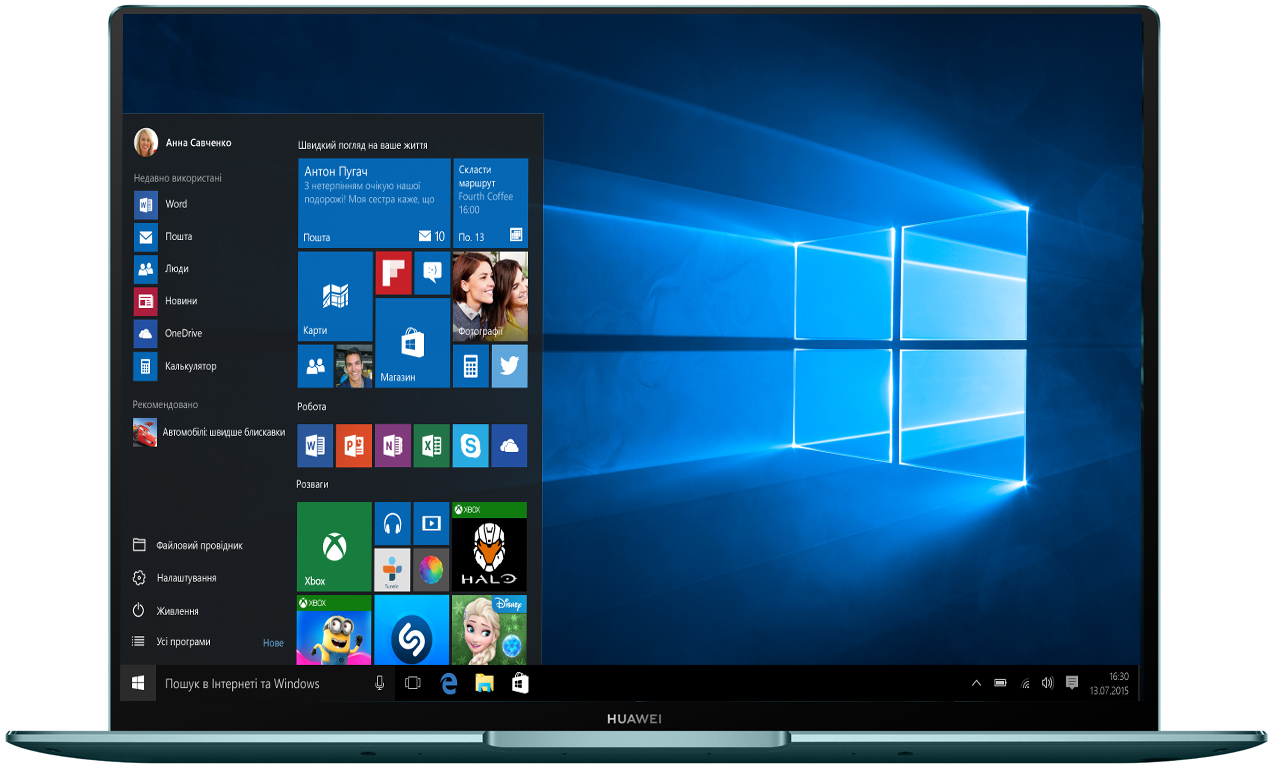Open the headphones music tile
The image size is (1272, 768).
392,523
